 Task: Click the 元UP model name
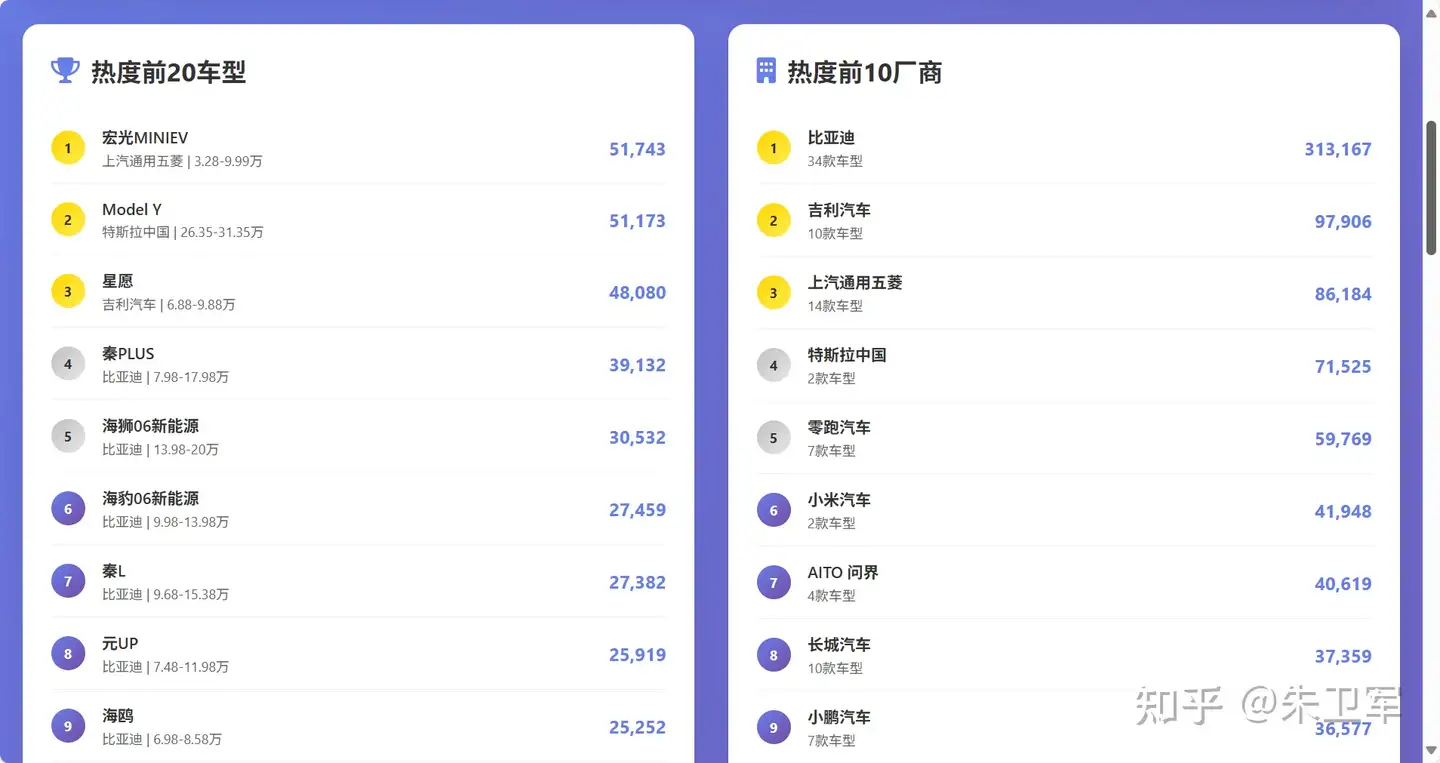pyautogui.click(x=120, y=644)
